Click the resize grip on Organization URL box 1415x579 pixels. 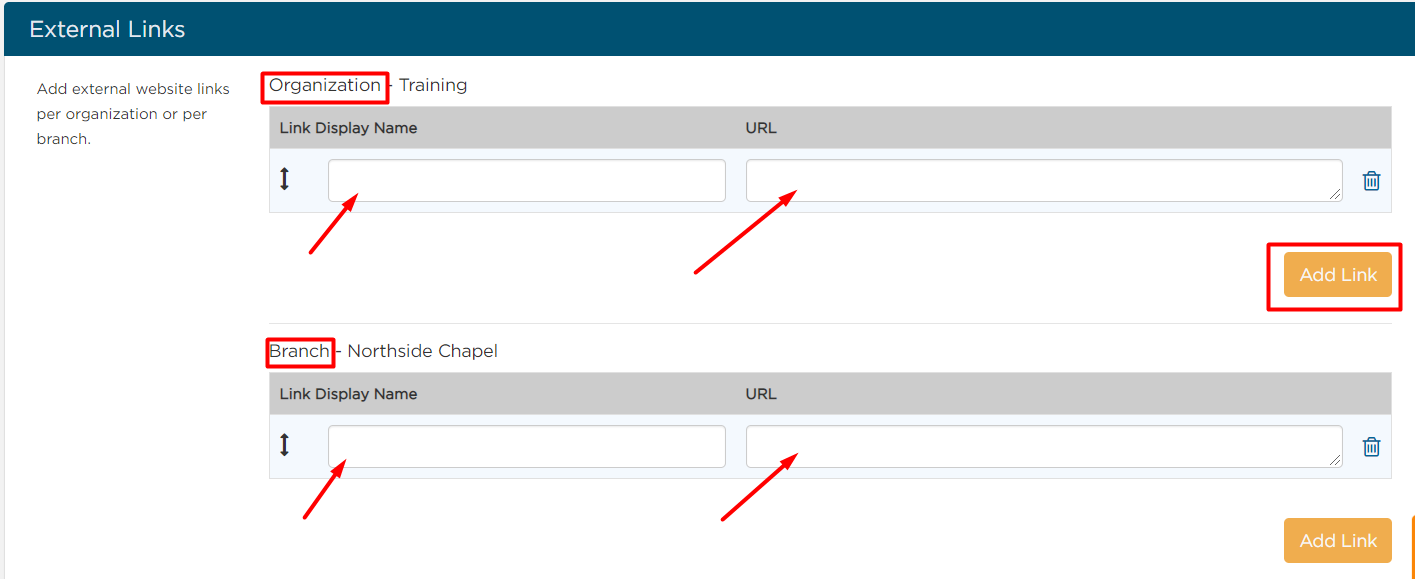[x=1336, y=195]
